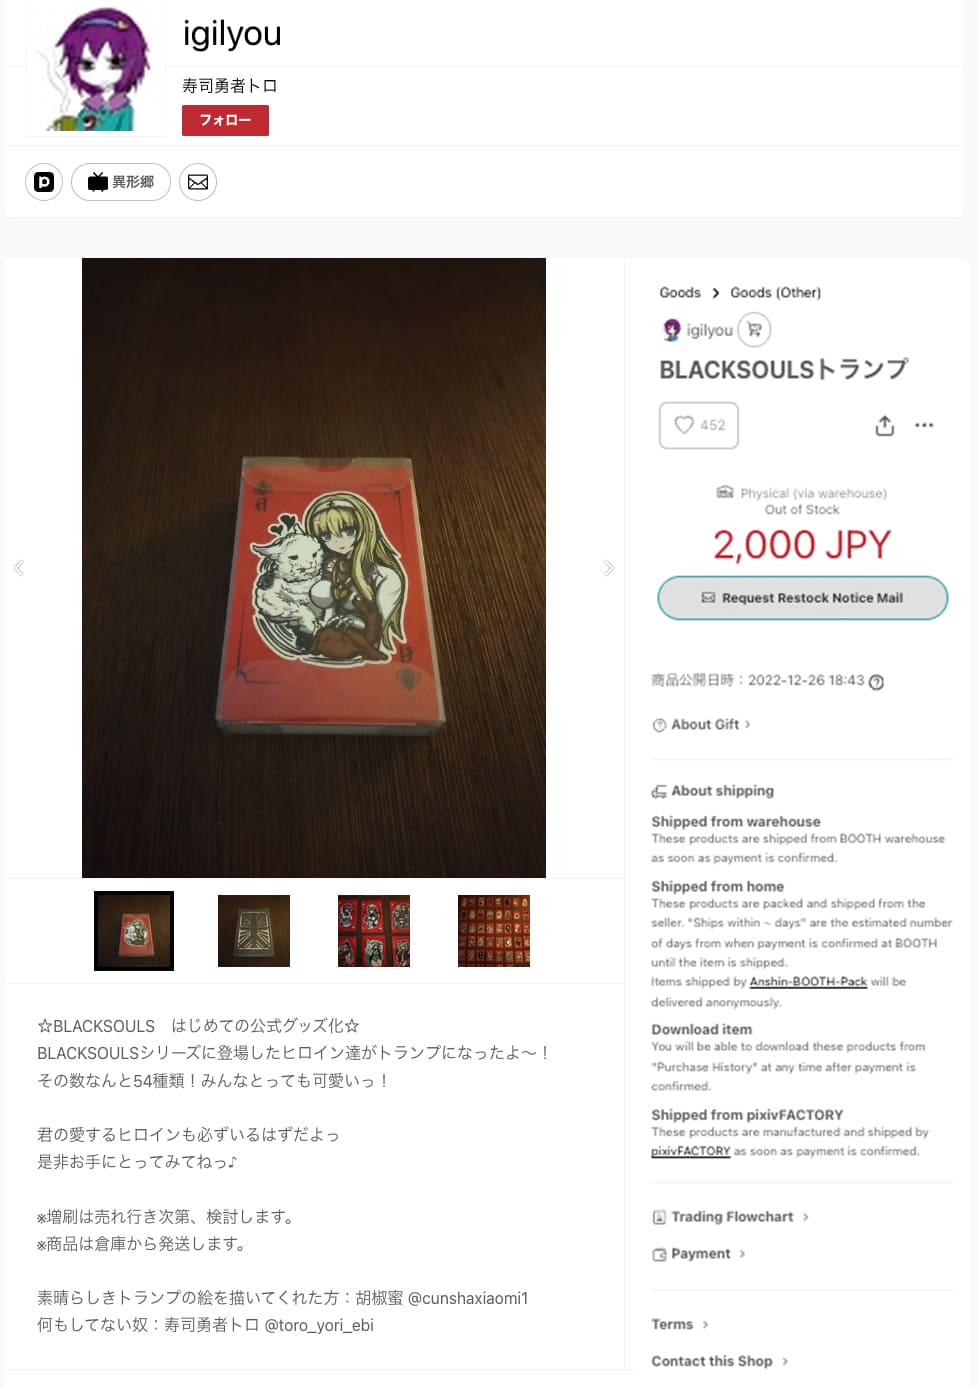Expand the Trading Flowchart section
978x1388 pixels.
tap(731, 1217)
